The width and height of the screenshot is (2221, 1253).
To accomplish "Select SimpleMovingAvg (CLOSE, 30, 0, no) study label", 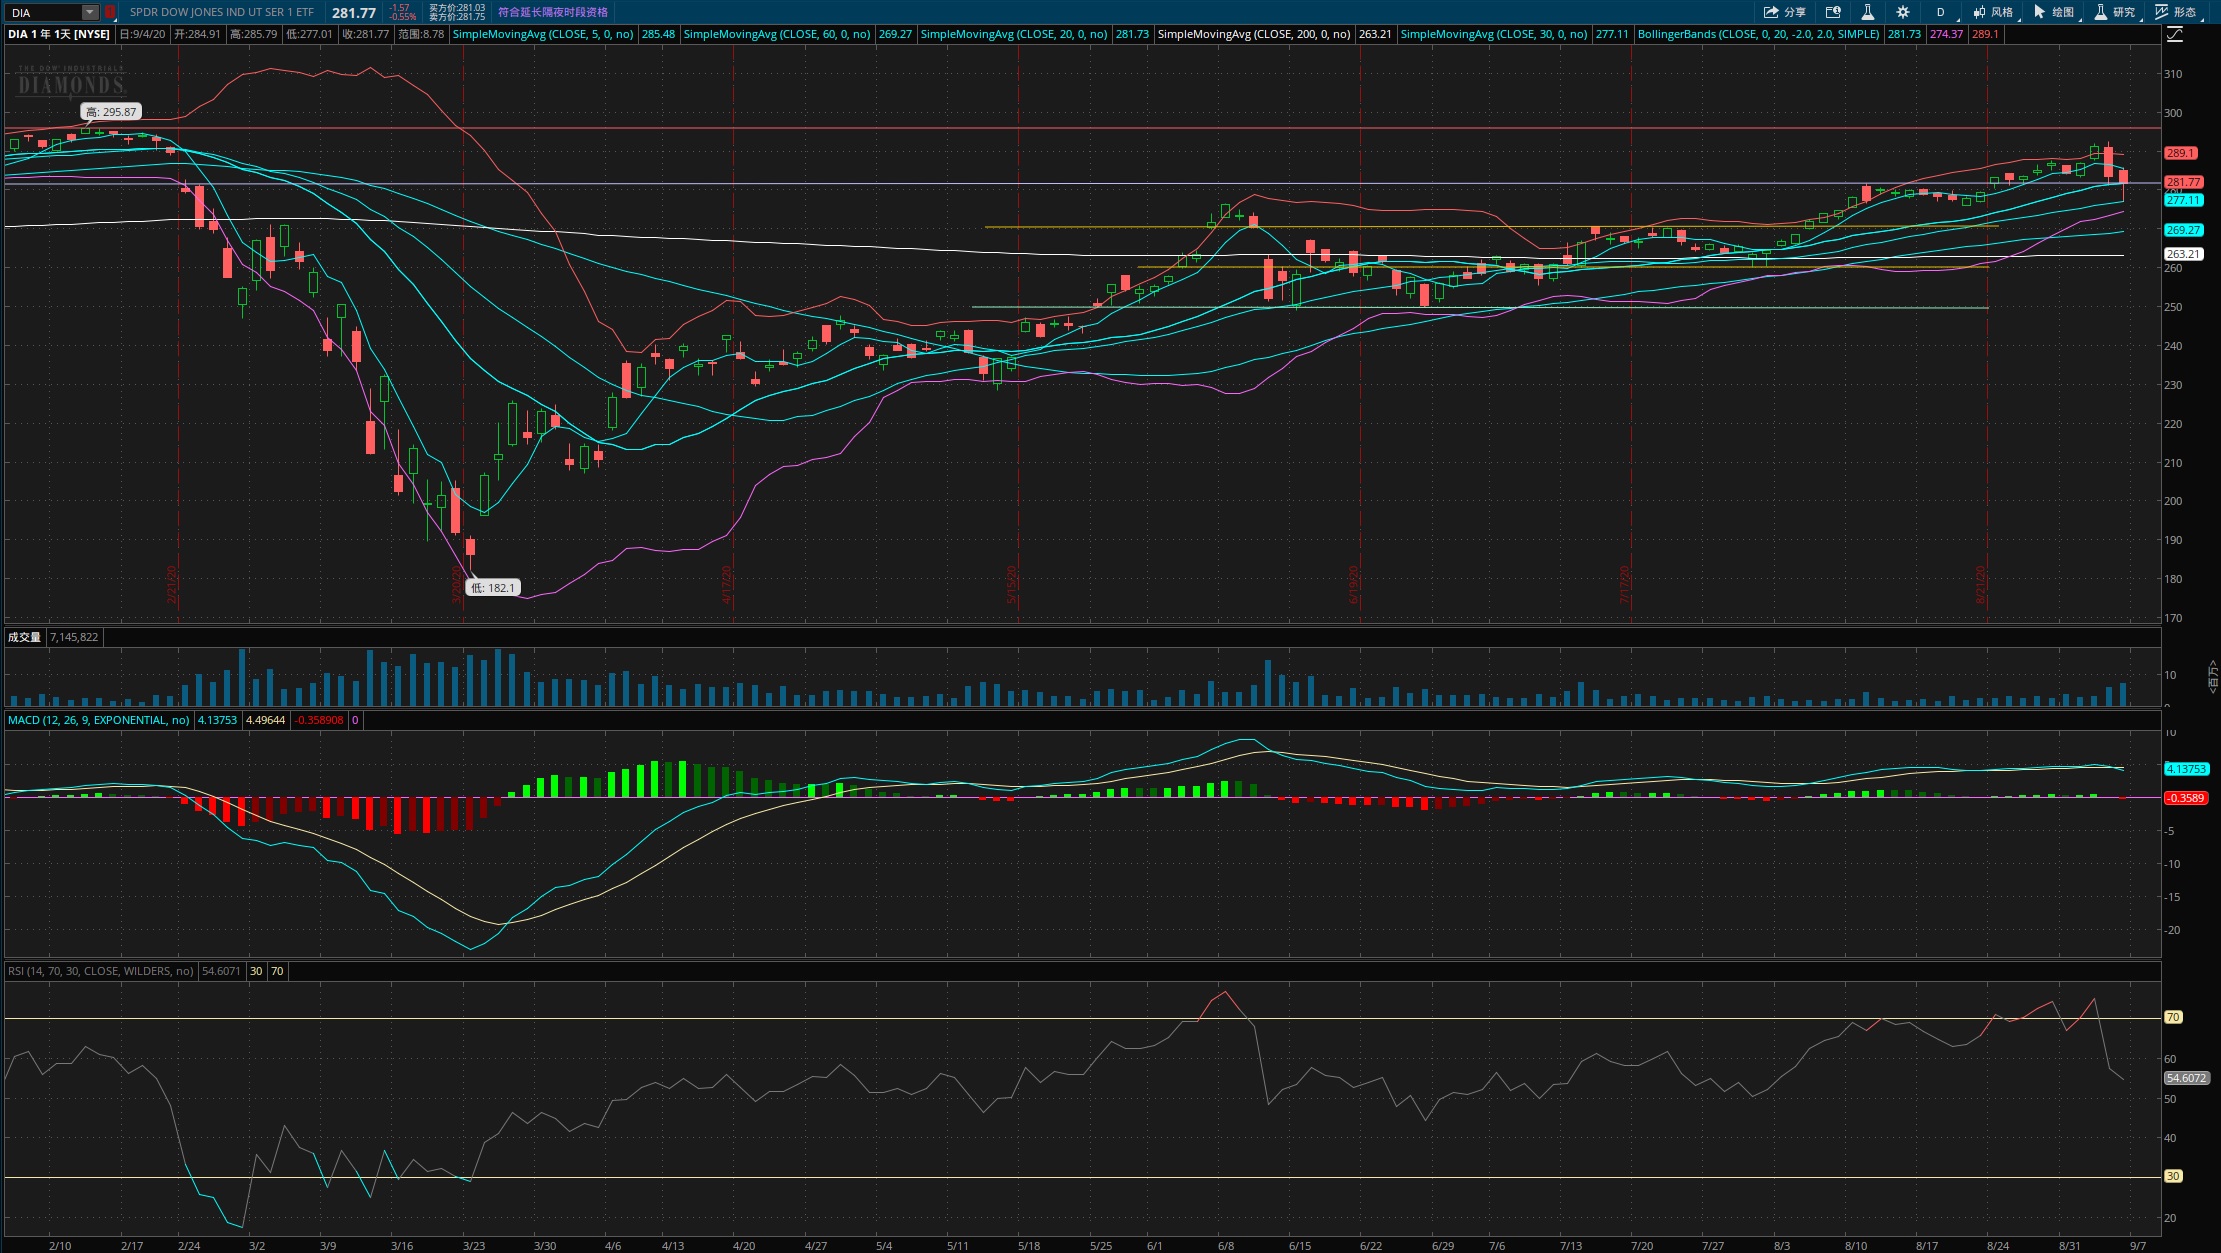I will (1494, 34).
